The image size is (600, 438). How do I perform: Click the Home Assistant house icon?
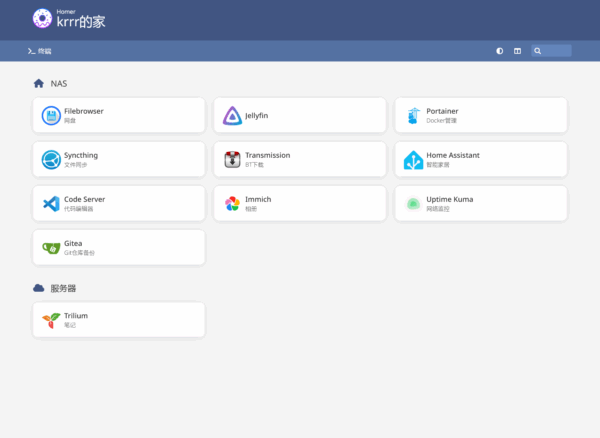(413, 160)
